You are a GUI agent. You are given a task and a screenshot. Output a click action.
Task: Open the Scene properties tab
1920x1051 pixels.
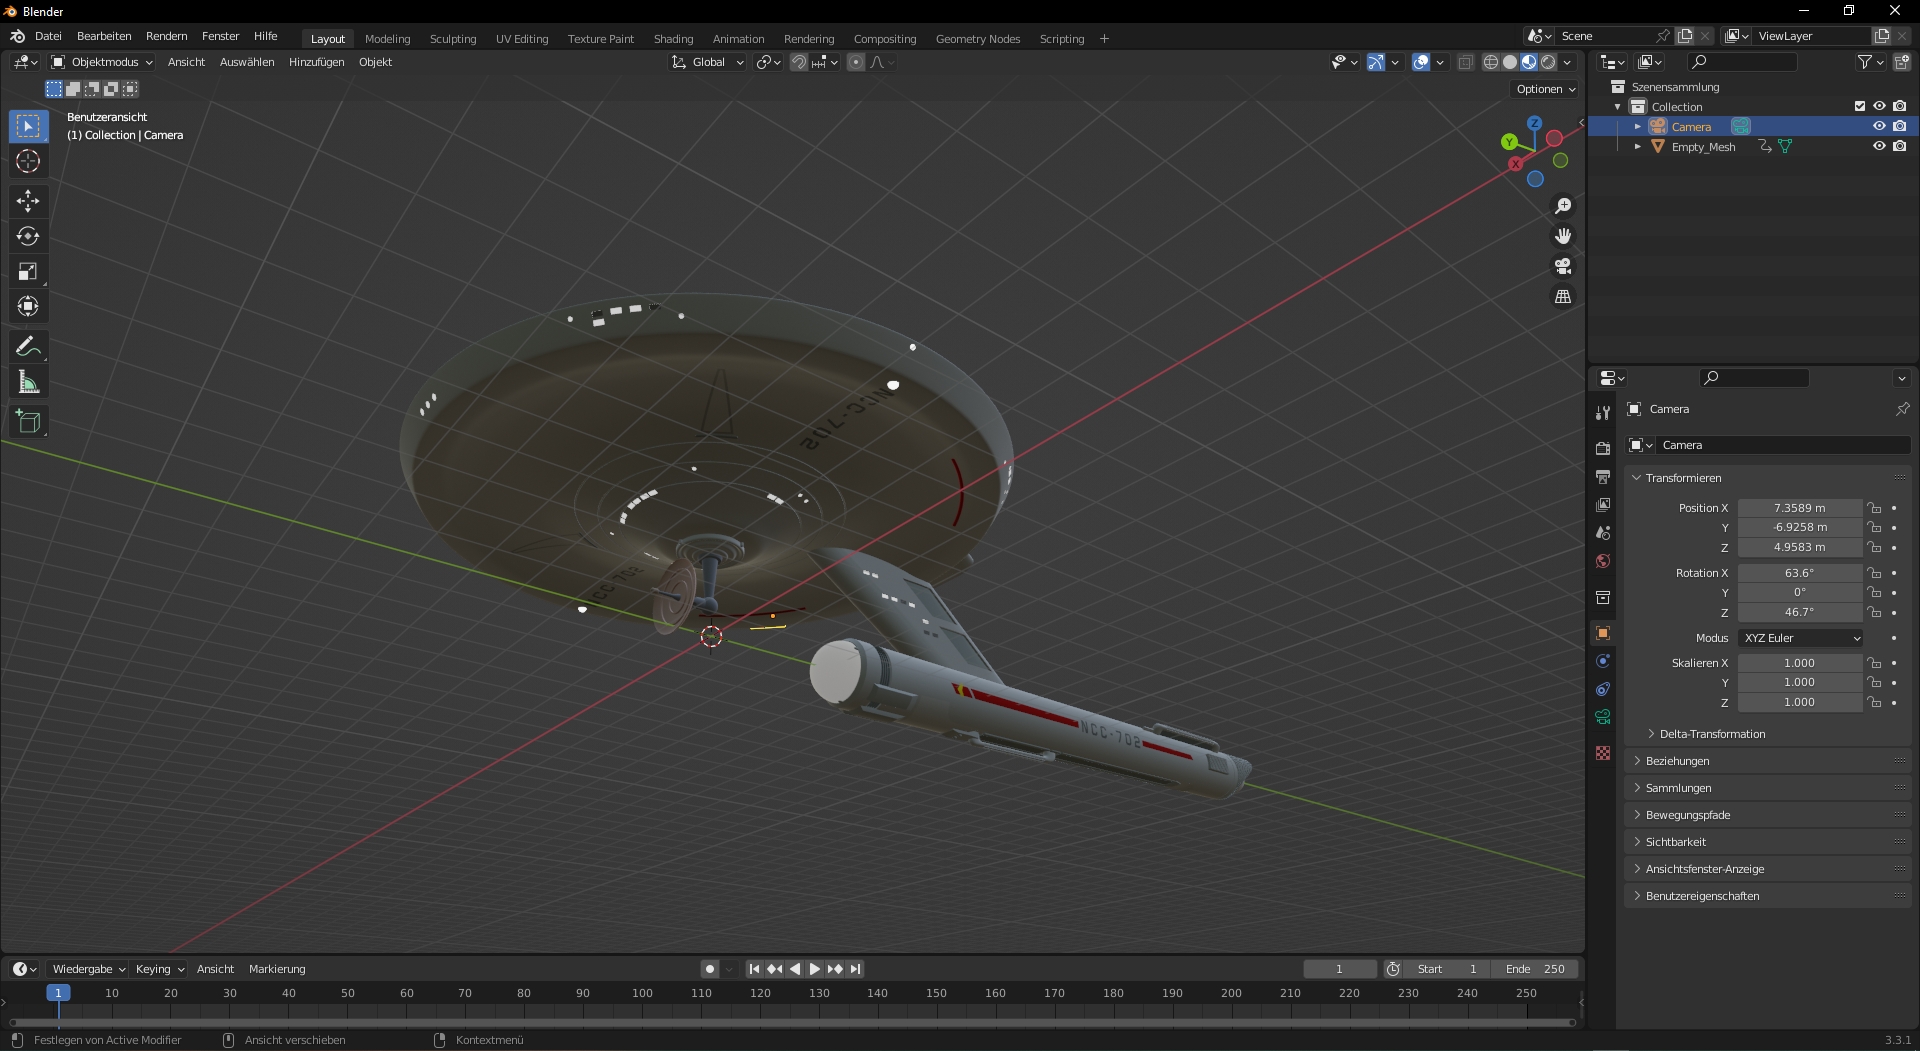(1603, 533)
